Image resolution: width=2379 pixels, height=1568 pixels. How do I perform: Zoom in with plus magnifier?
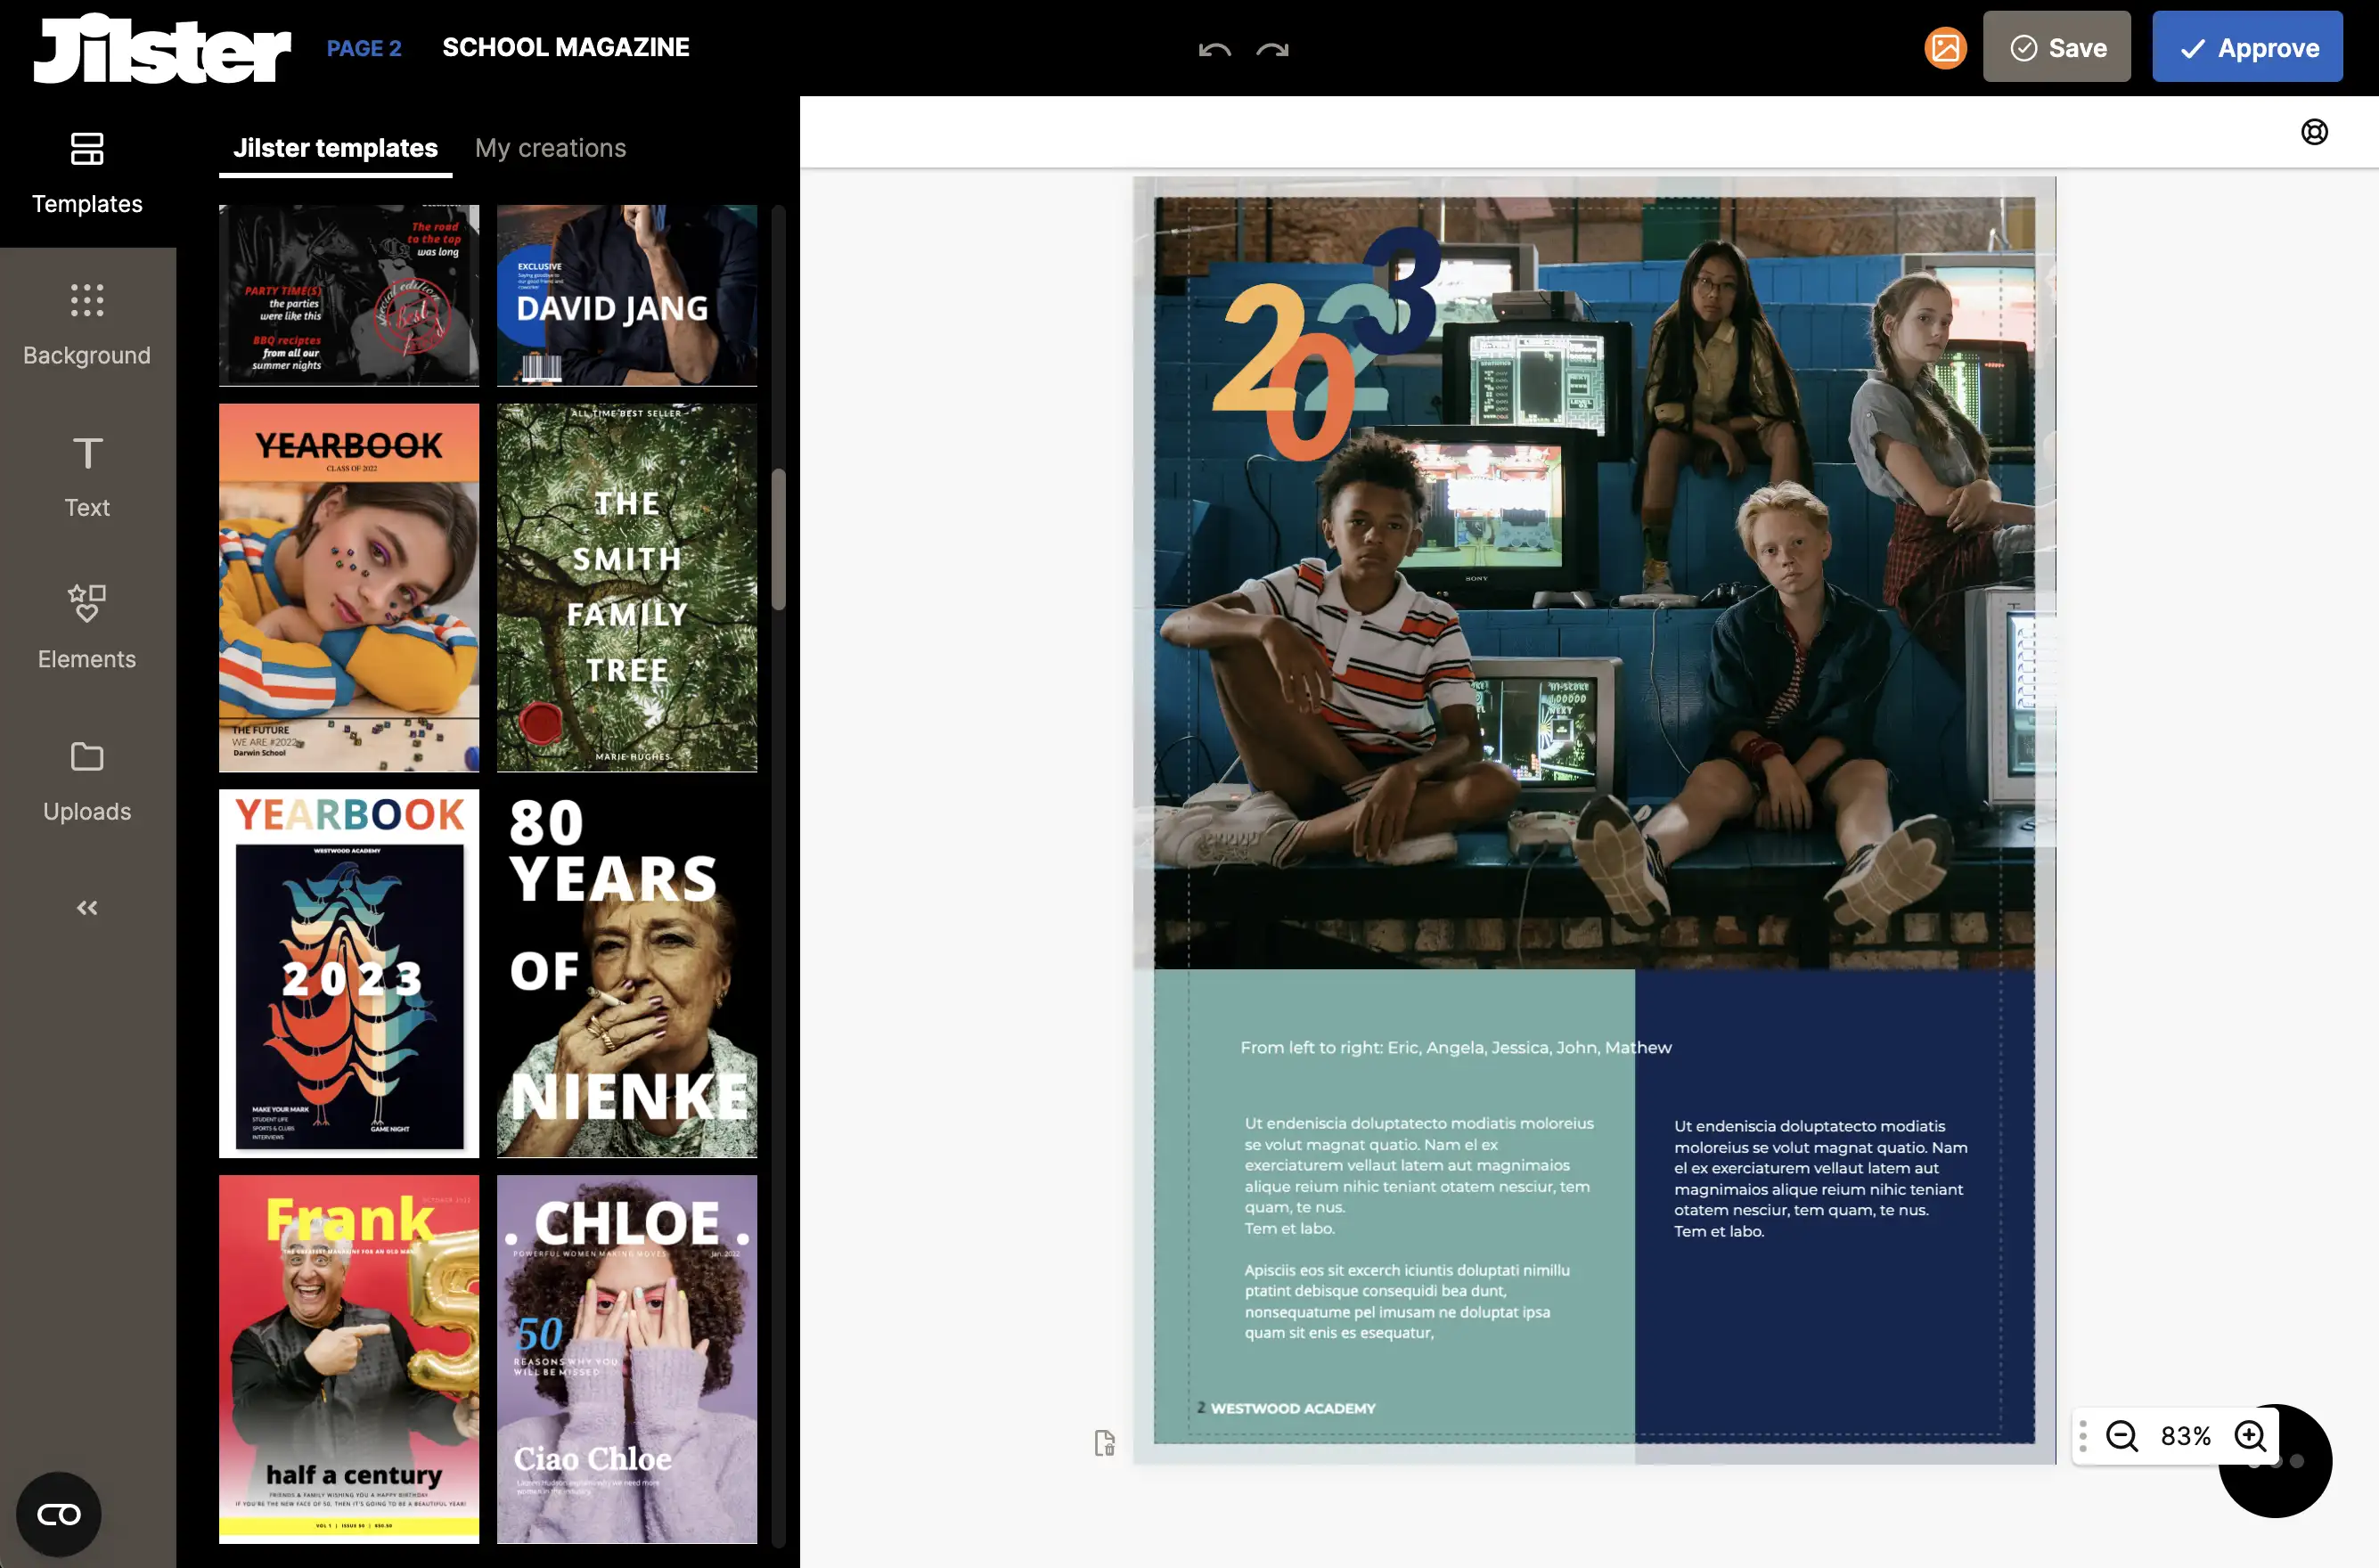[2250, 1436]
